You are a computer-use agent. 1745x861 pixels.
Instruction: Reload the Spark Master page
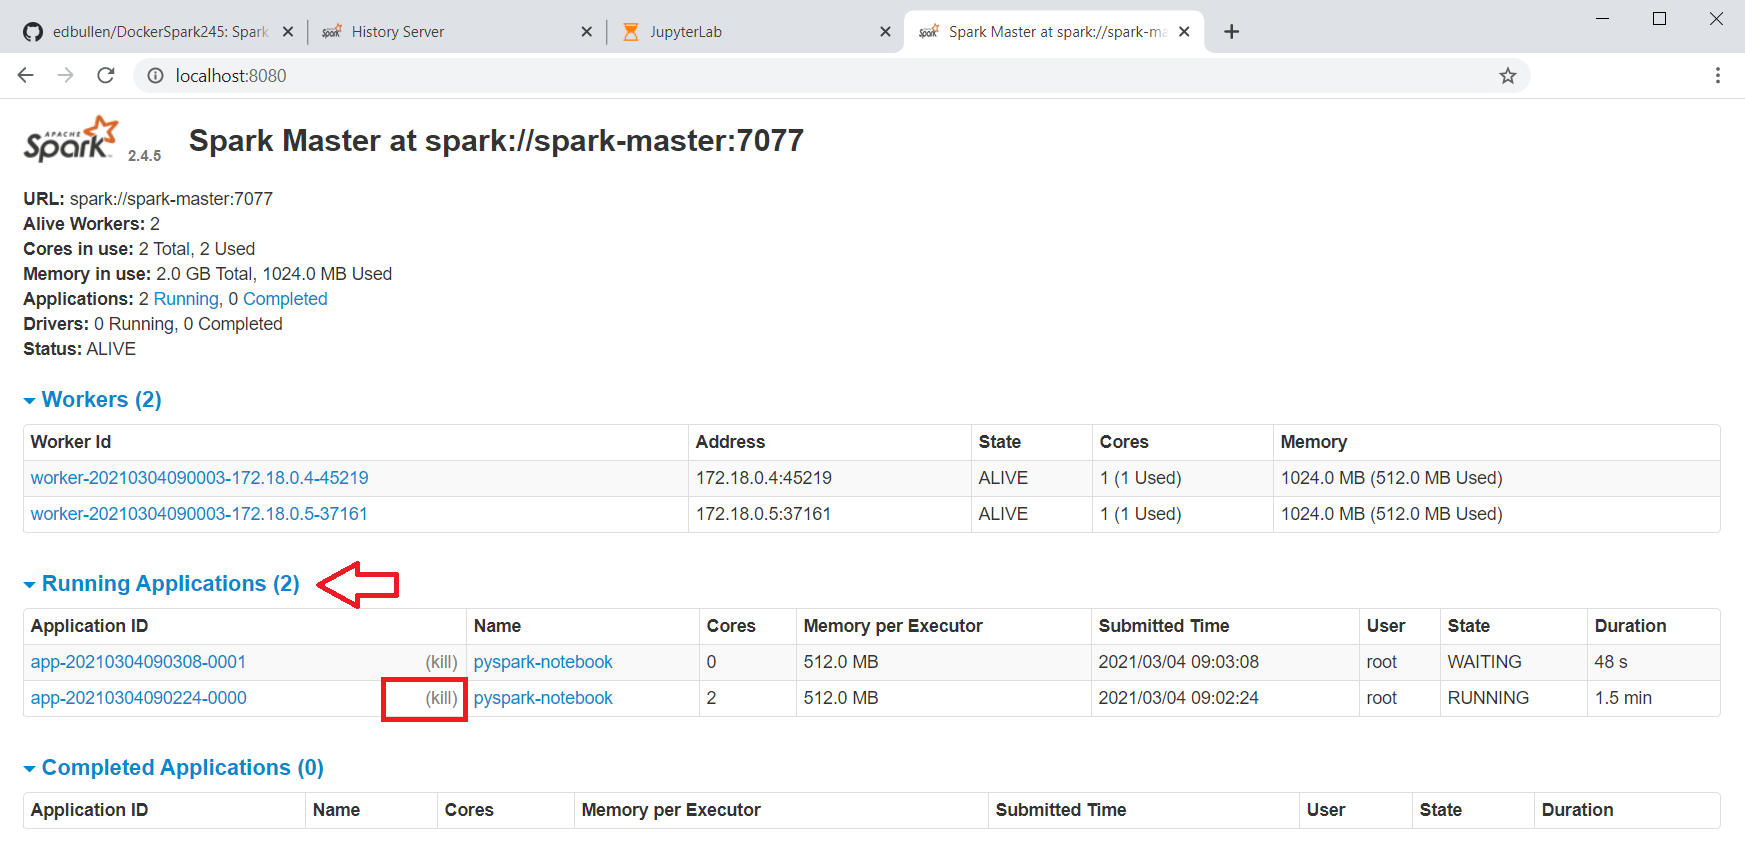(106, 75)
